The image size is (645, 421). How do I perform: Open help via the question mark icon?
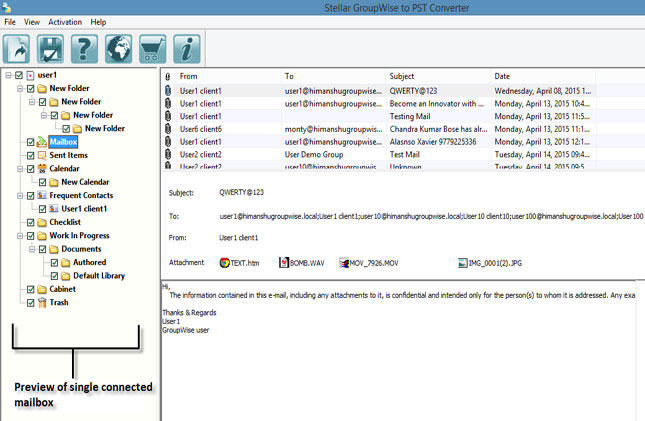[84, 49]
